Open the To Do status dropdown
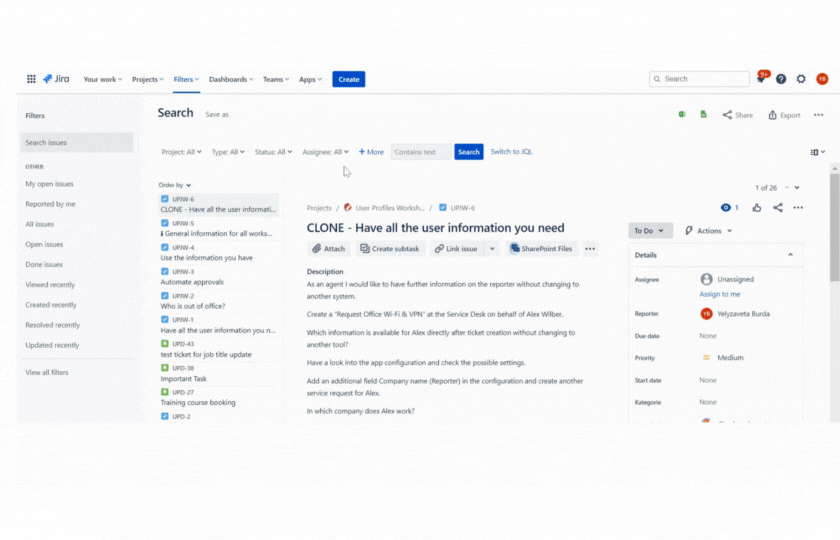This screenshot has width=840, height=540. 650,231
